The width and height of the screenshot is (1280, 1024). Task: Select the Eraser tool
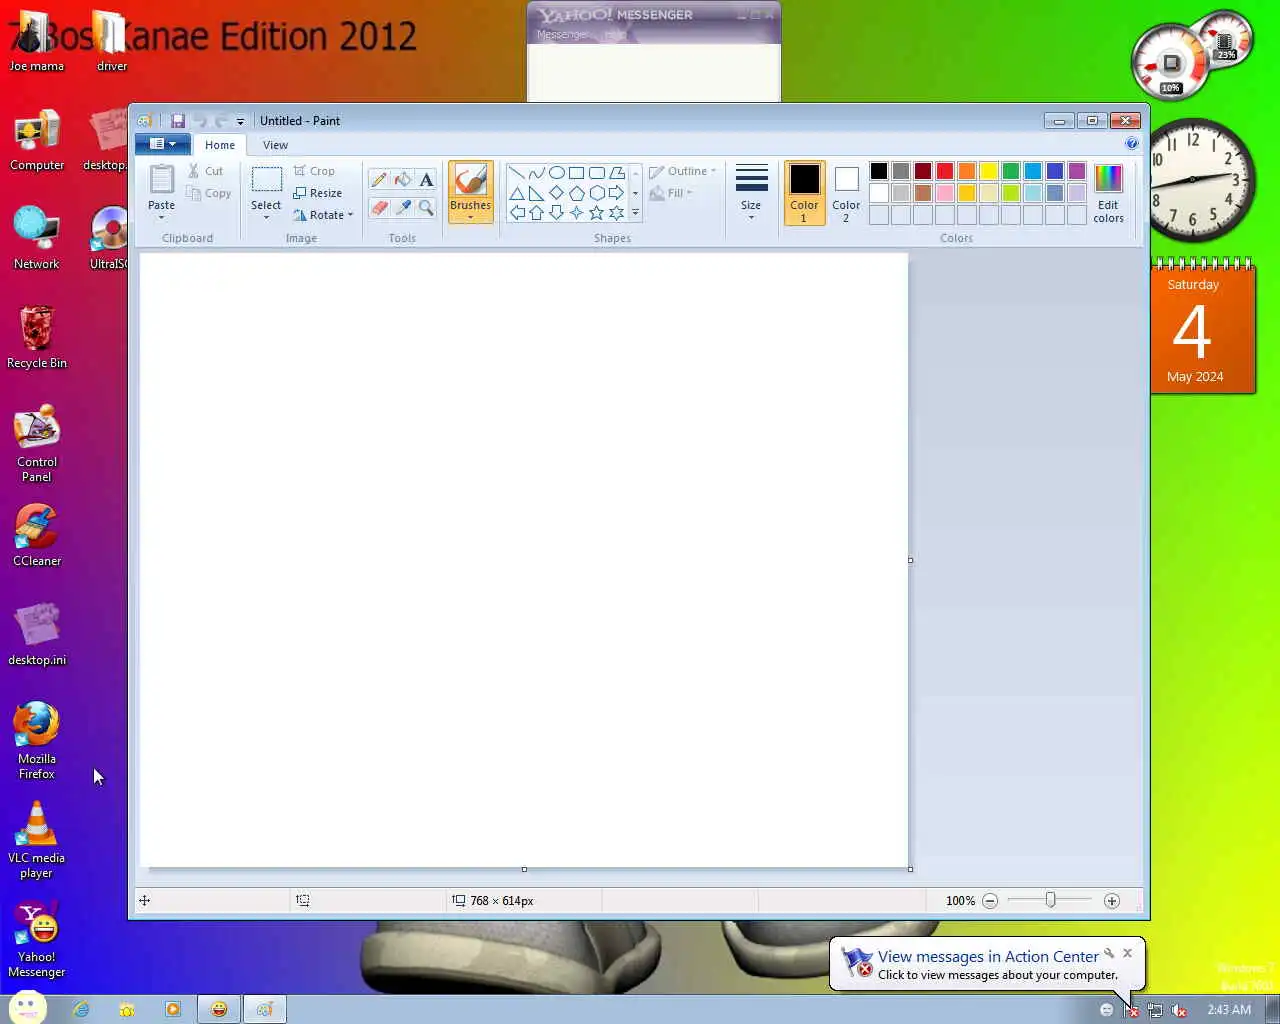(x=379, y=208)
